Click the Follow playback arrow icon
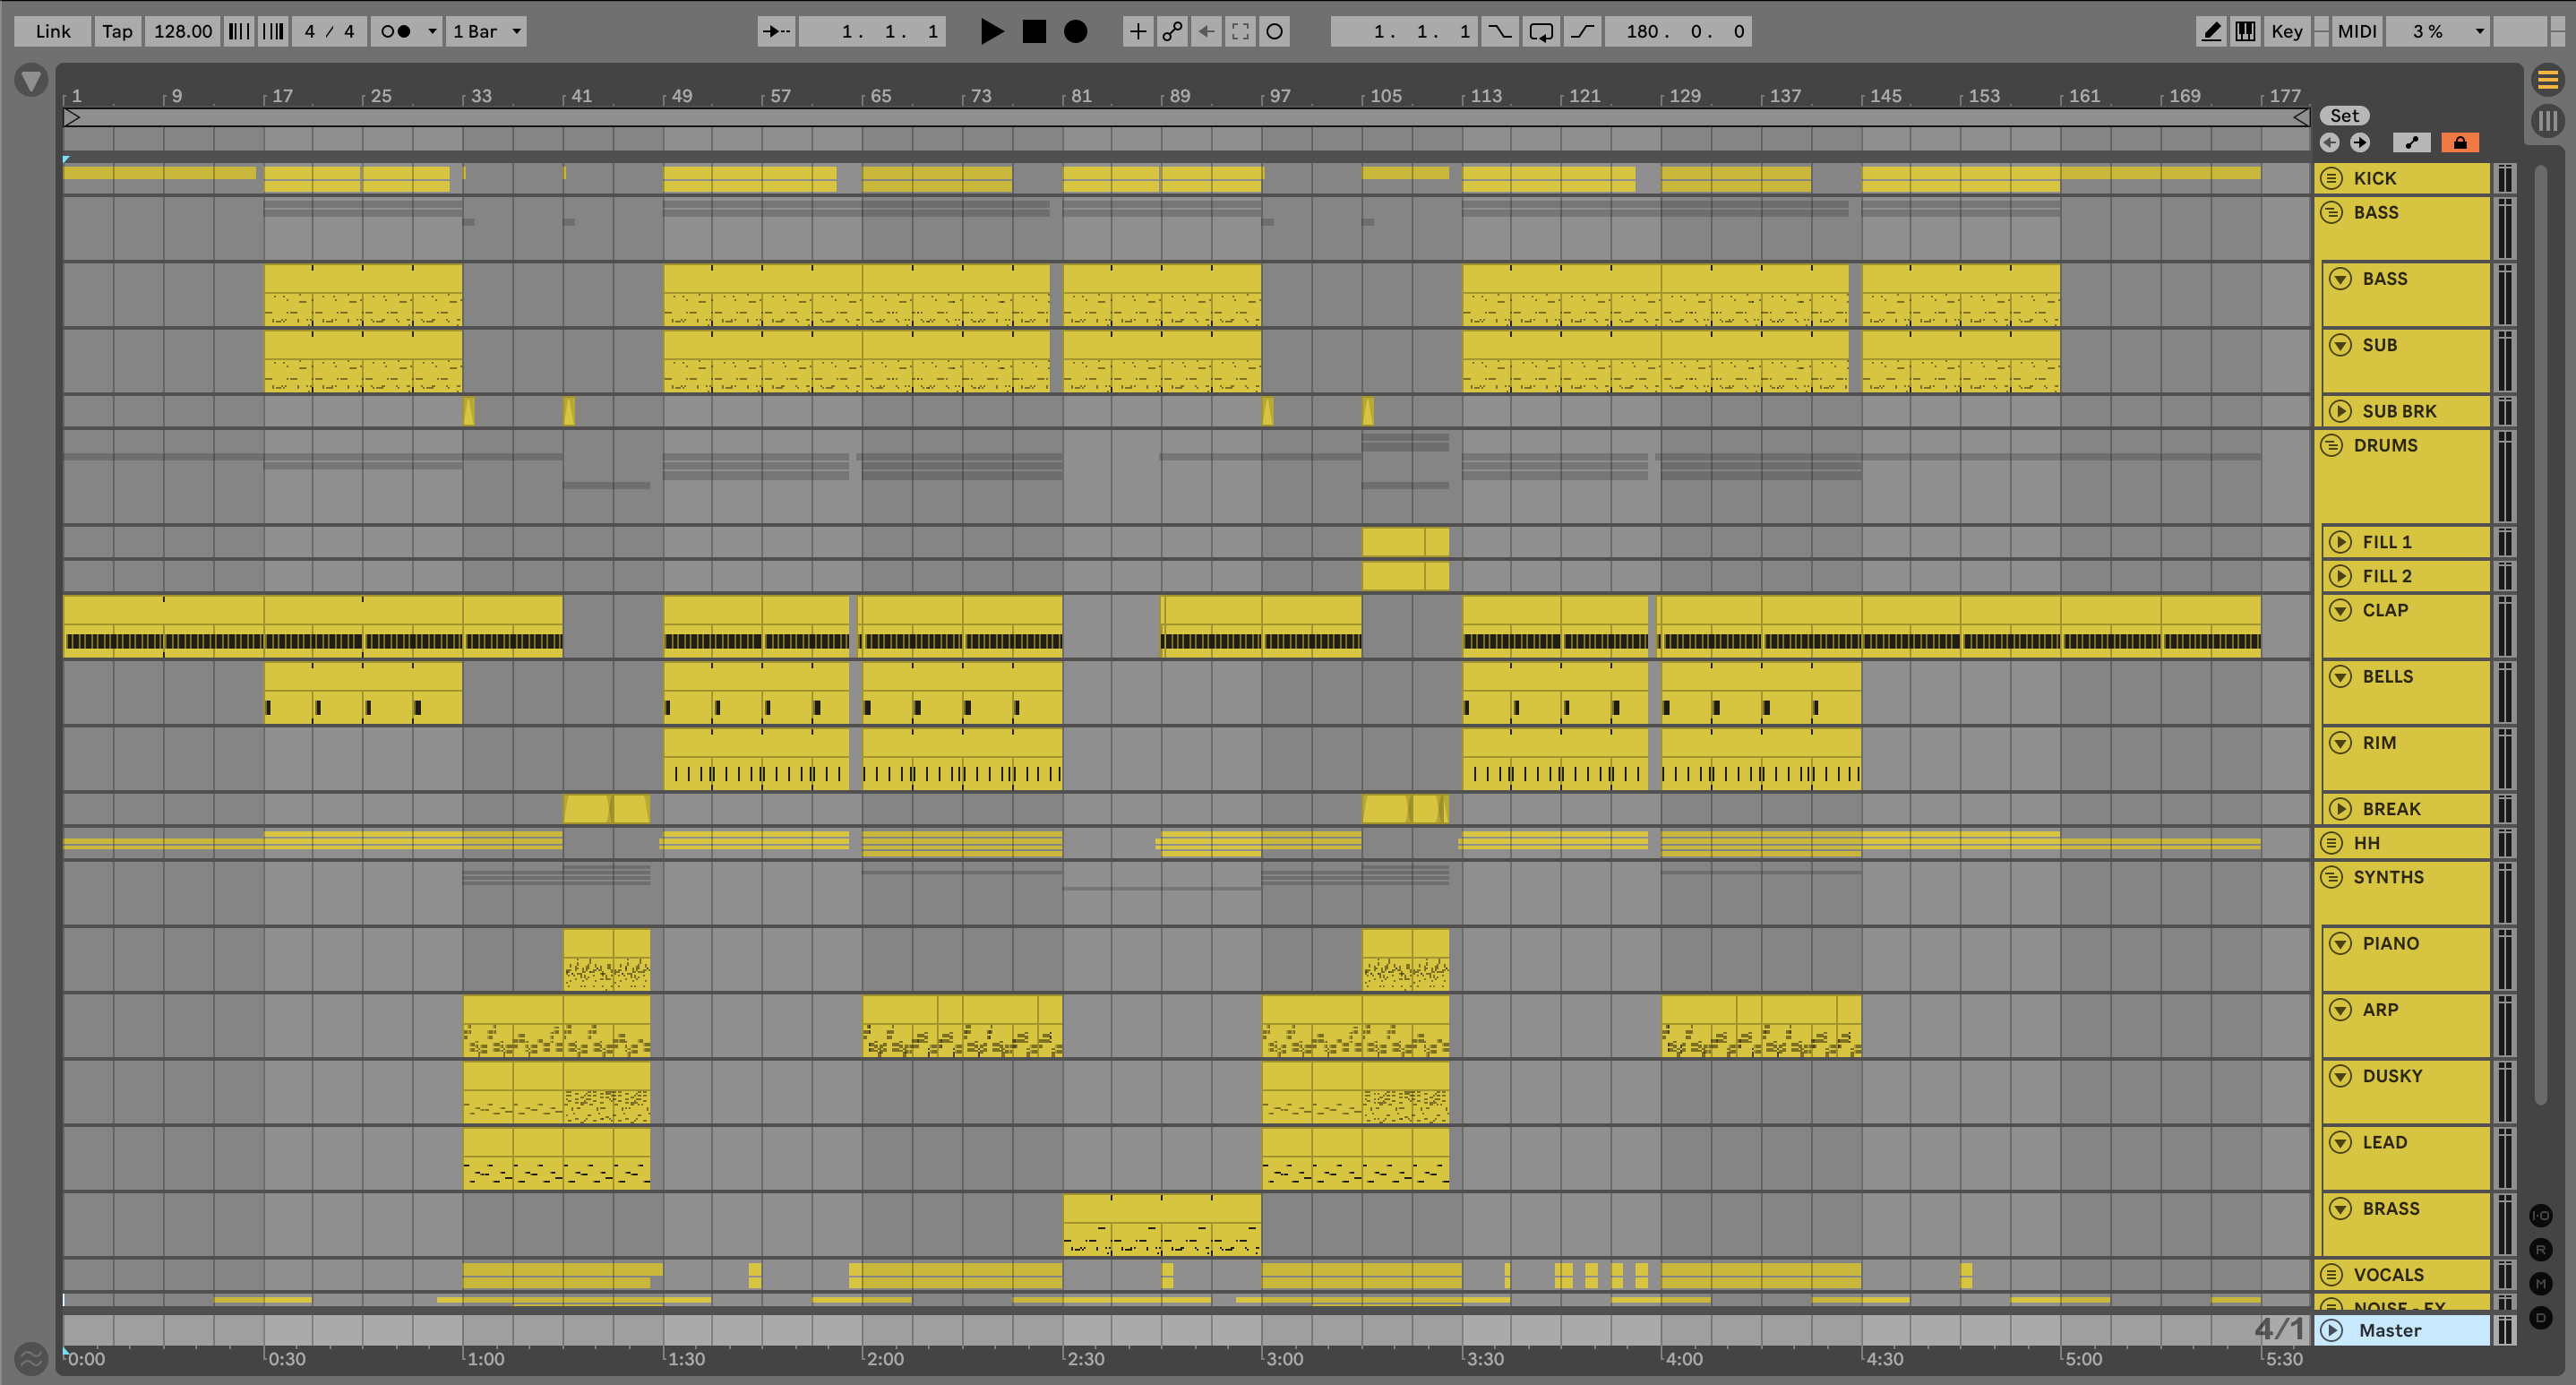The width and height of the screenshot is (2576, 1385). (776, 31)
